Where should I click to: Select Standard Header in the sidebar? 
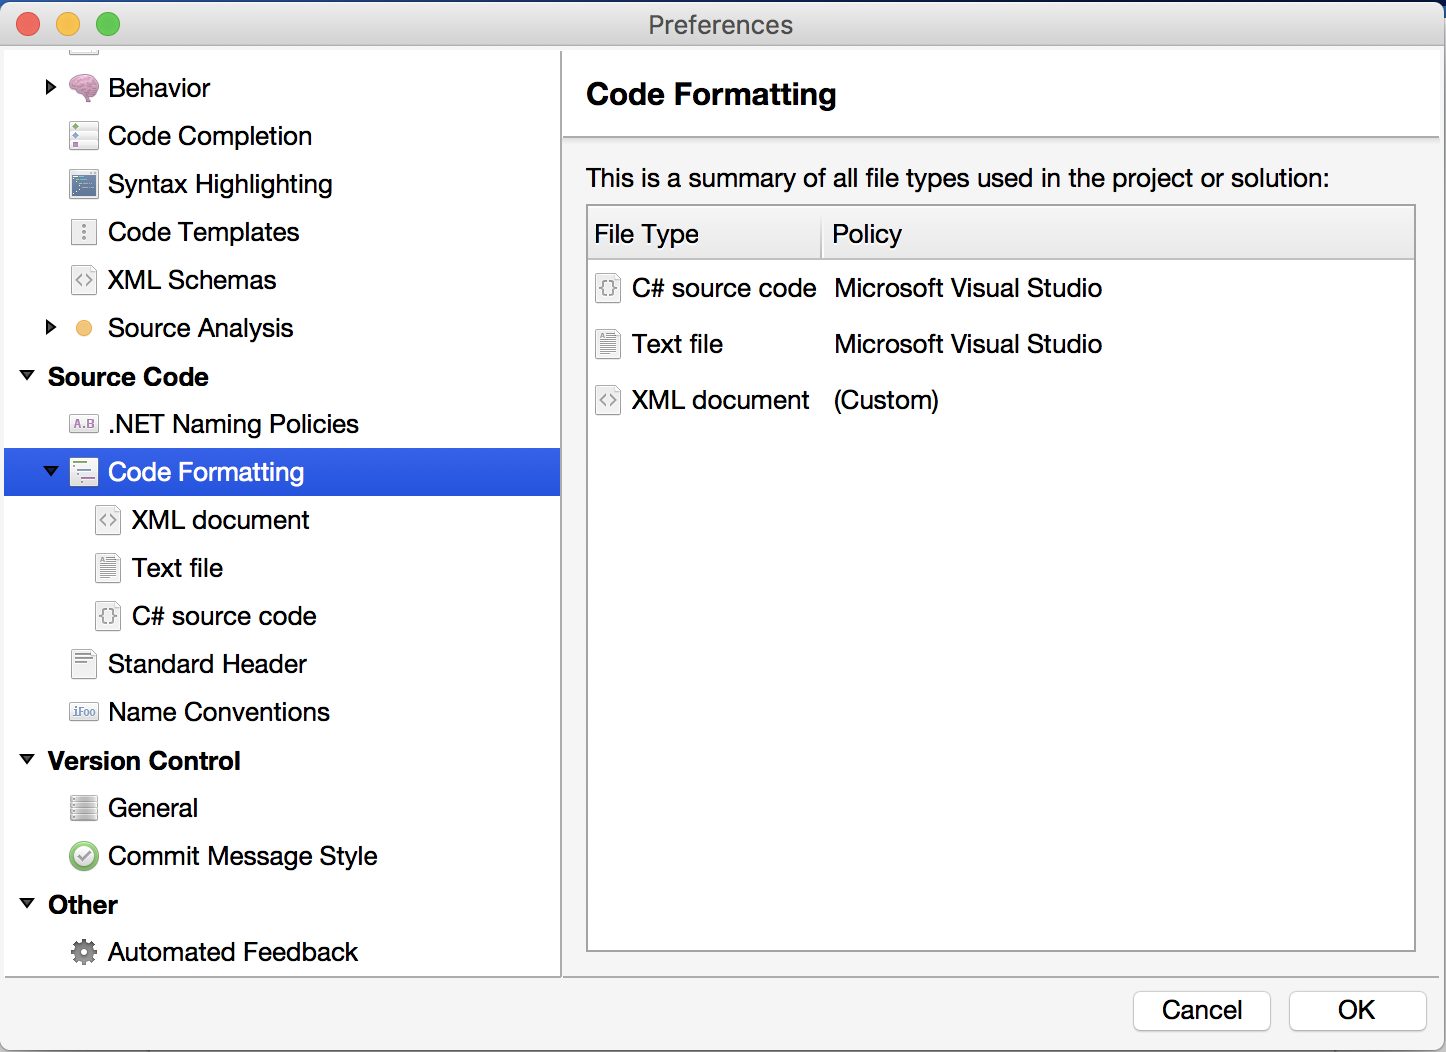(207, 664)
